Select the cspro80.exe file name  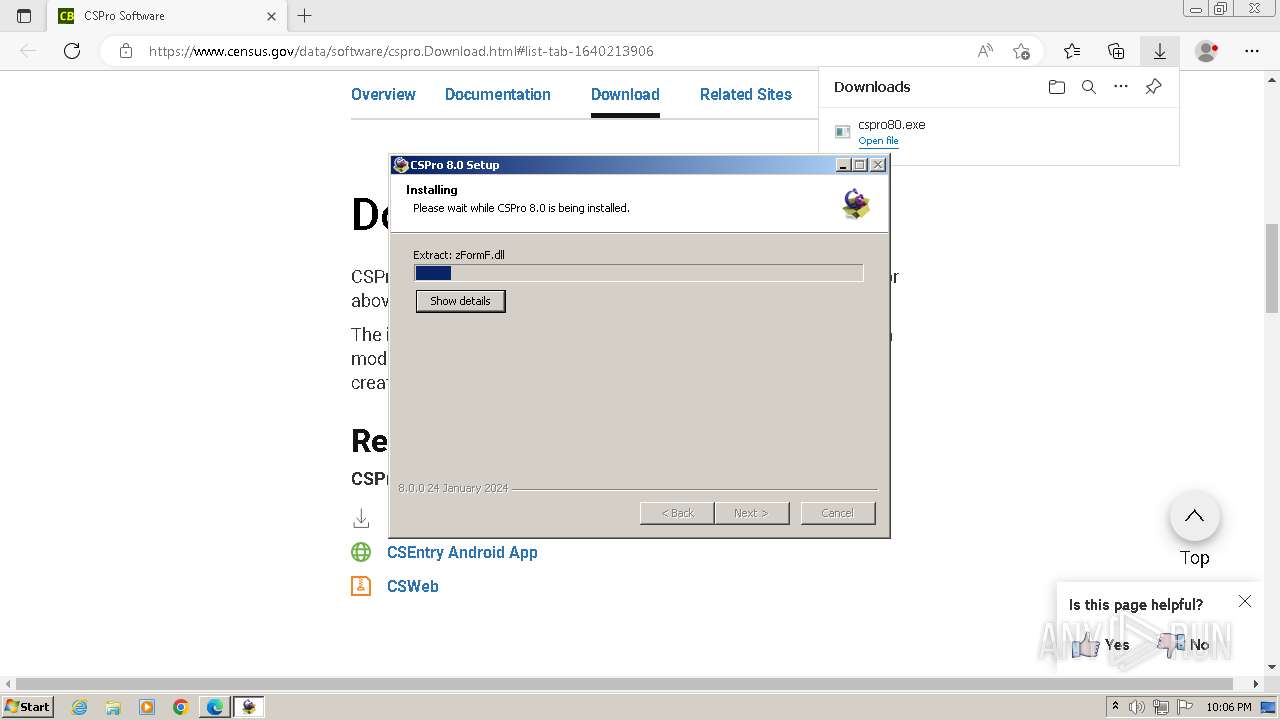892,125
